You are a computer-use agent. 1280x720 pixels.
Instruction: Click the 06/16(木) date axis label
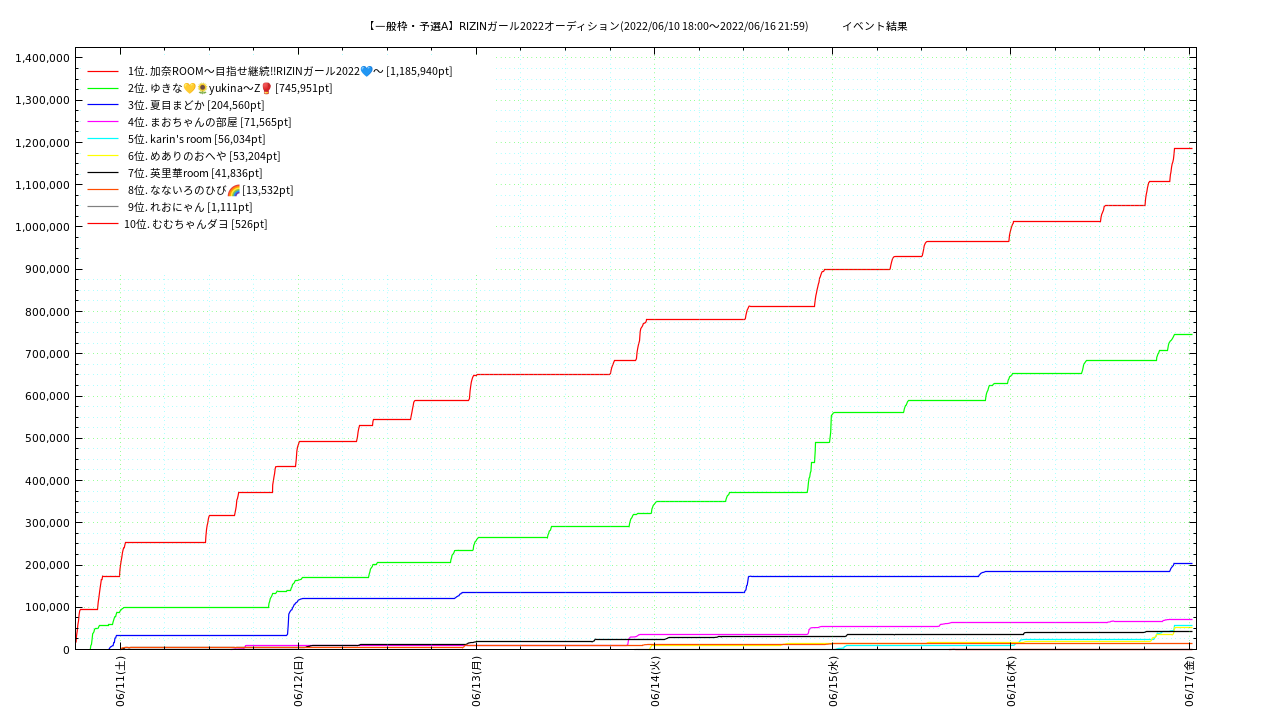point(1011,682)
